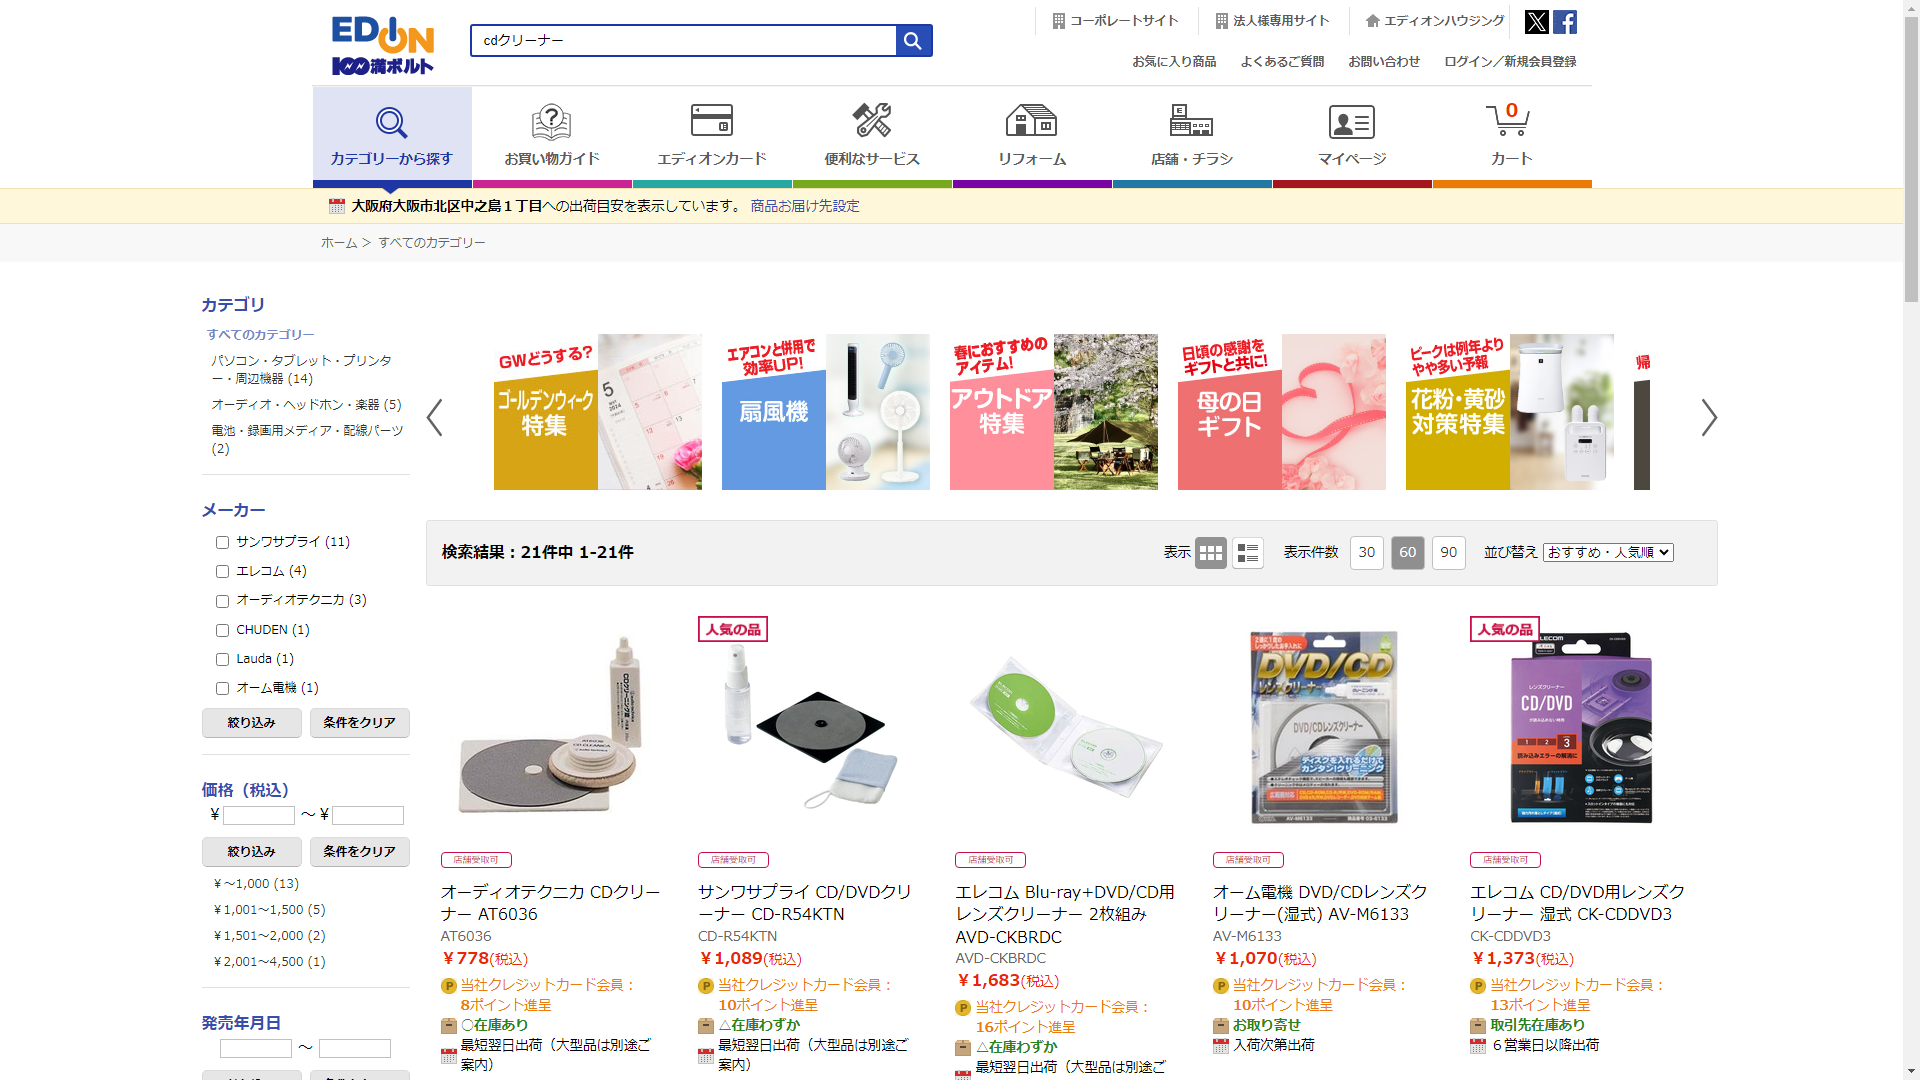Open the 並び替え sort dropdown
1920x1080 pixels.
point(1608,552)
